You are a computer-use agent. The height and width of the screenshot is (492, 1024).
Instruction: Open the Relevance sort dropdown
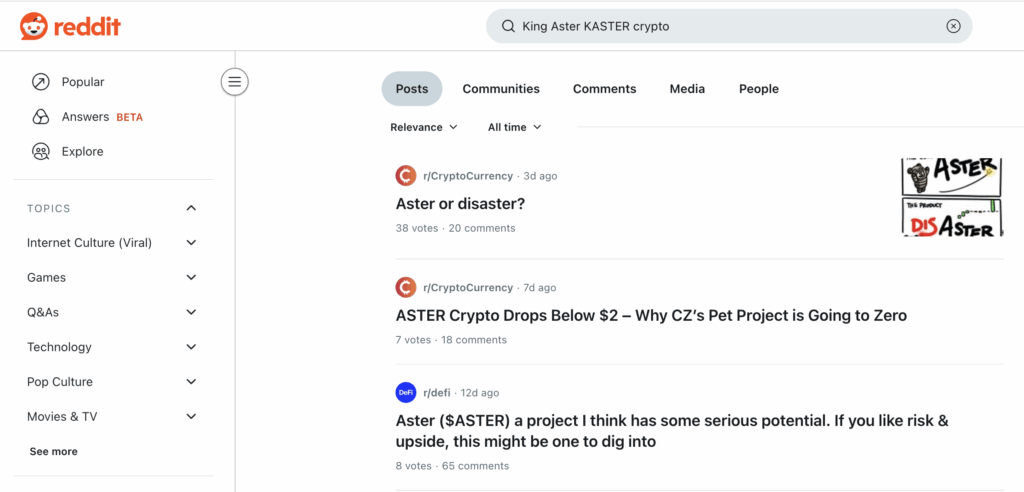424,127
